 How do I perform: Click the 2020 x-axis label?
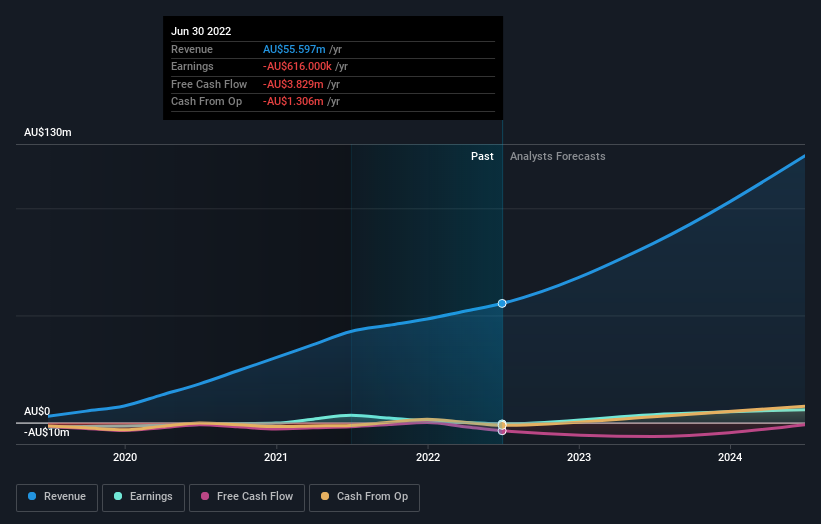click(x=125, y=457)
